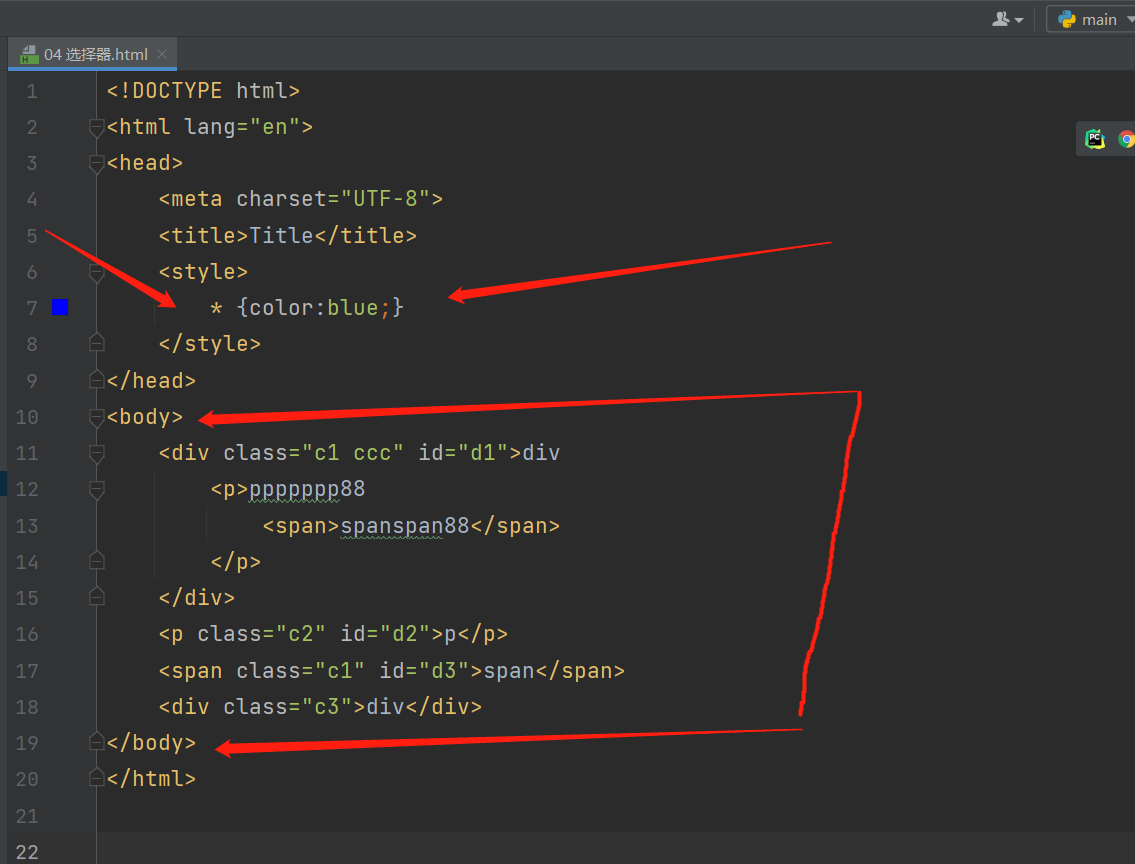Click the fold end marker at </div> line 15
Image resolution: width=1135 pixels, height=864 pixels.
pos(96,597)
